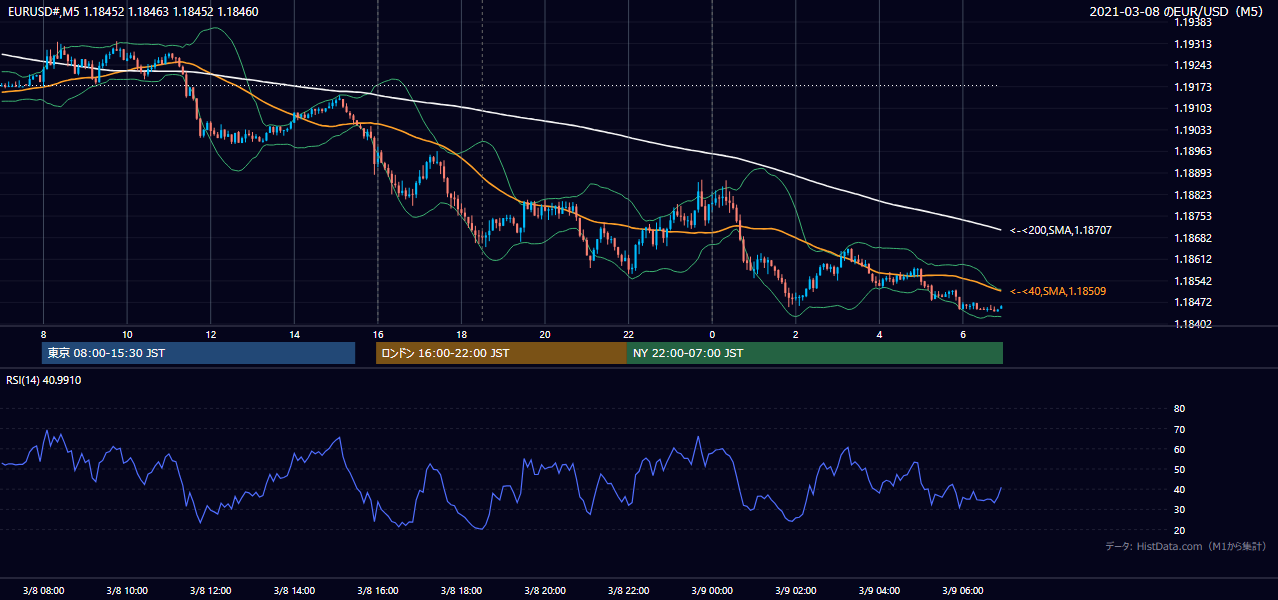Click hour tick 6 under the price chart
Image resolution: width=1278 pixels, height=600 pixels.
tap(962, 334)
